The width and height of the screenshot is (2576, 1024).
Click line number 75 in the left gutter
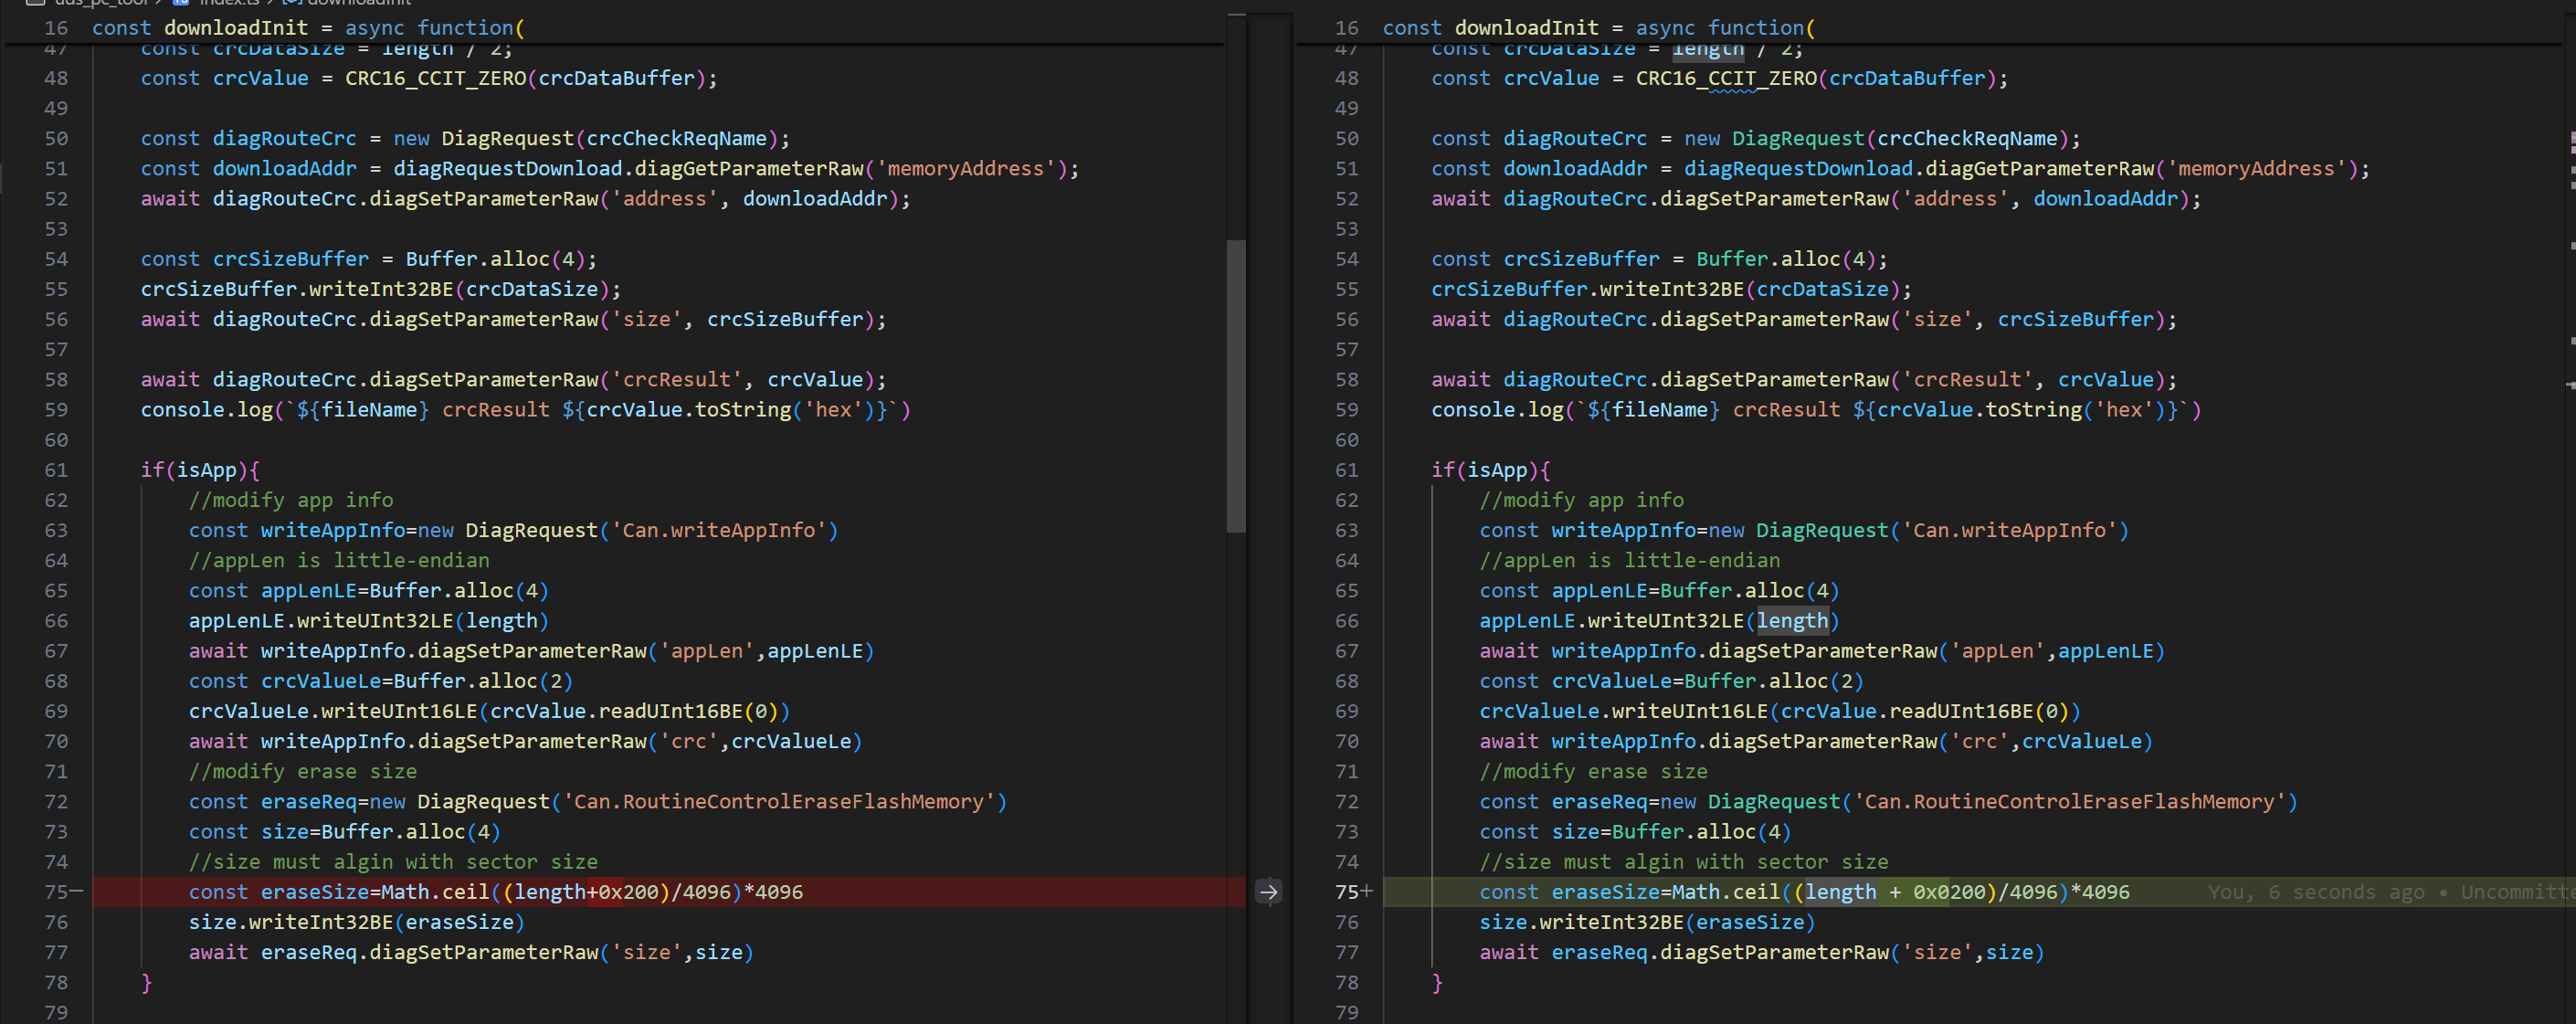click(56, 892)
